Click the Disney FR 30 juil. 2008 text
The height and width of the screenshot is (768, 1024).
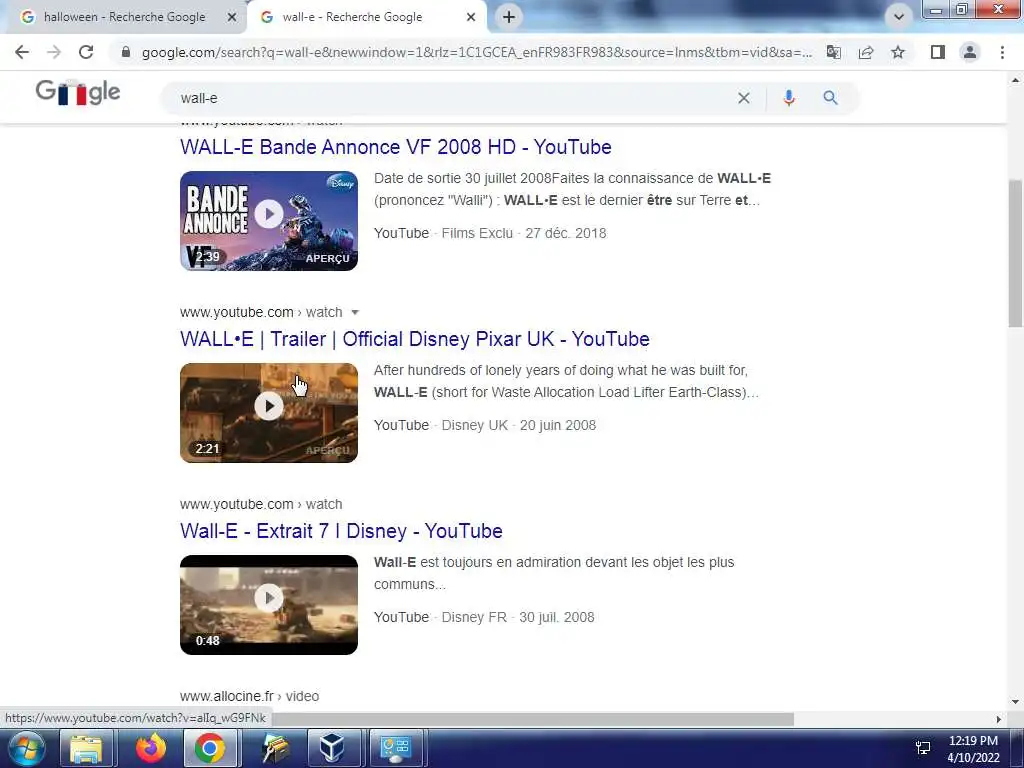pos(518,617)
